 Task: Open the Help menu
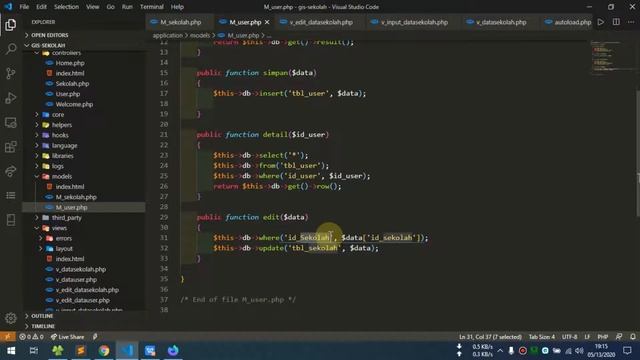[177, 7]
